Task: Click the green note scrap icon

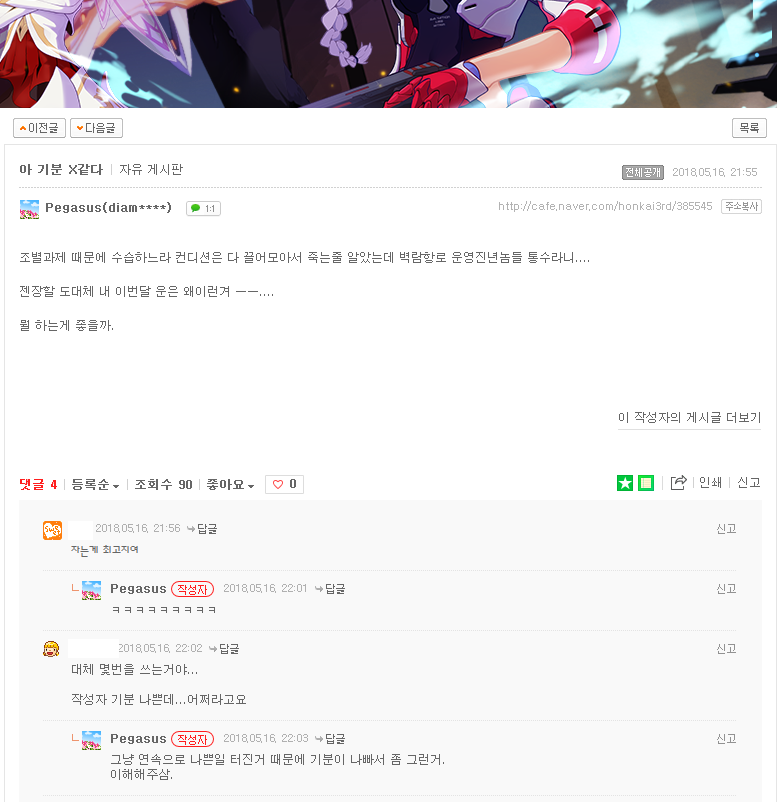Action: click(x=646, y=483)
